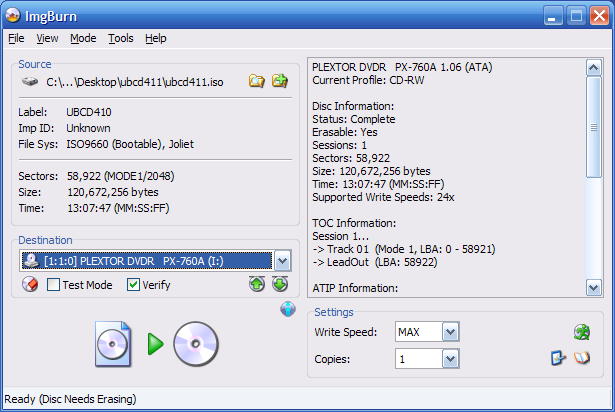Click the Supported Write Speeds: 24x line
615x412 pixels.
coord(383,197)
